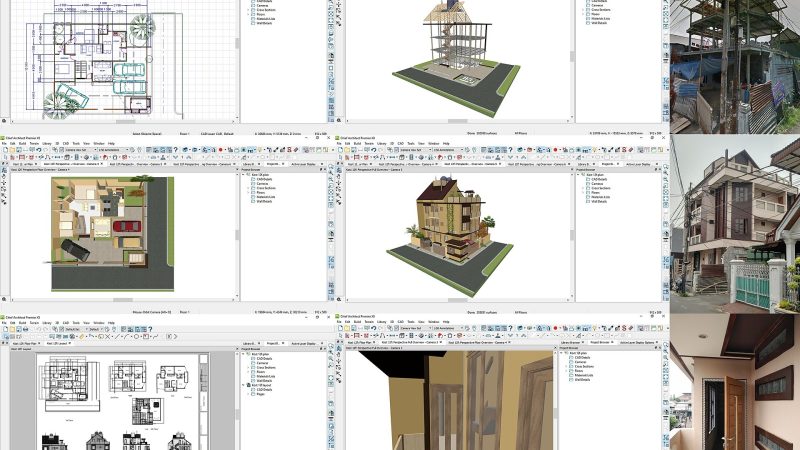
Task: Select Project Browser tab in middle-right side panel
Action: tap(608, 164)
